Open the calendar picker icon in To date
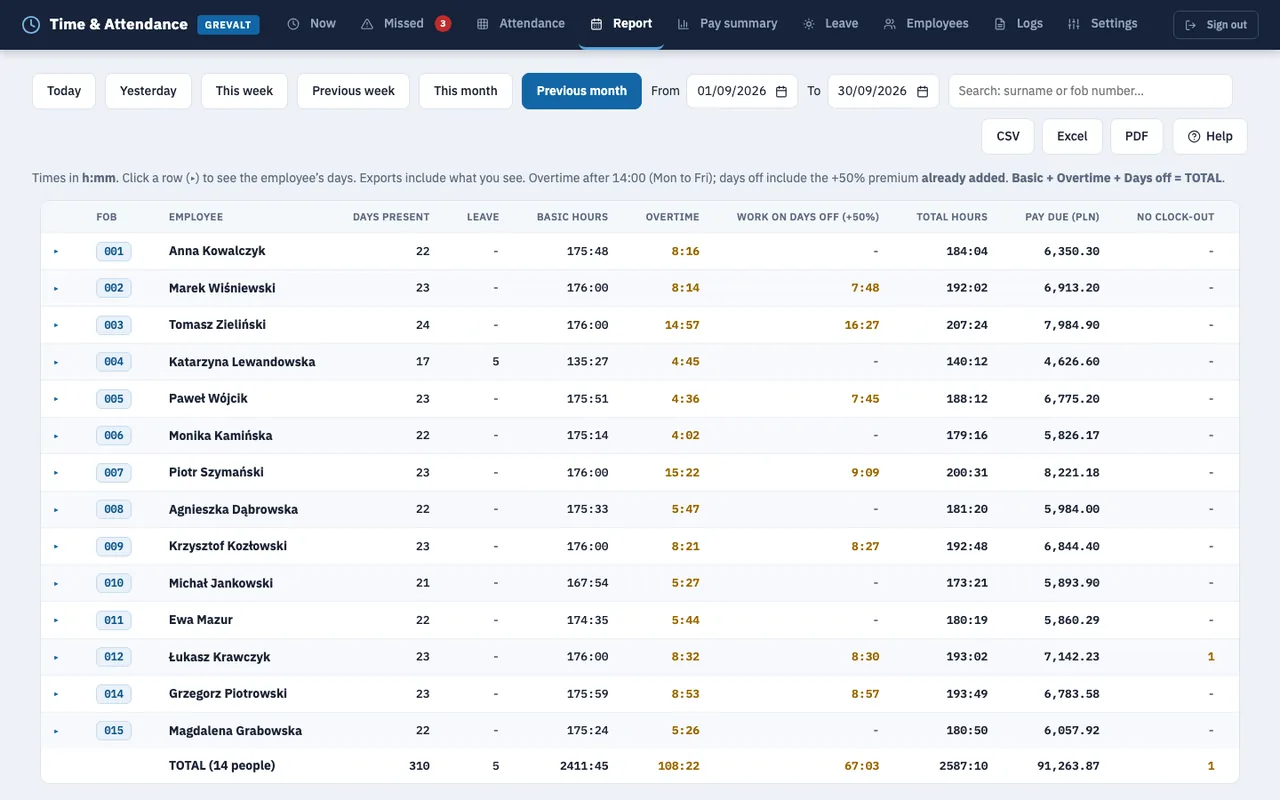 [x=922, y=91]
